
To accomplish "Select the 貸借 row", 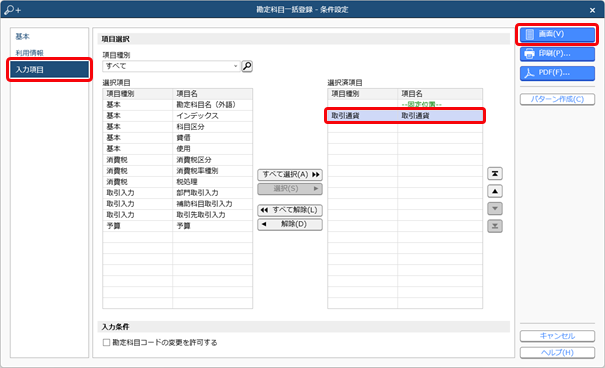I will (177, 138).
